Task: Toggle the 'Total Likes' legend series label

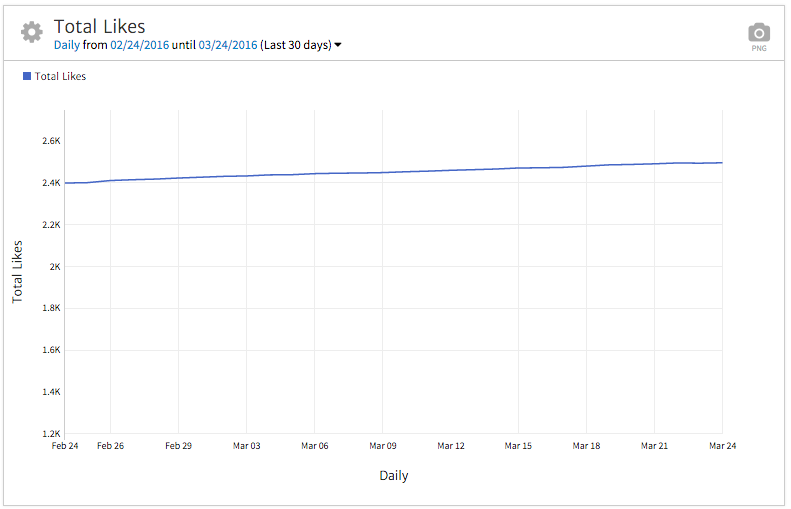Action: [x=60, y=76]
